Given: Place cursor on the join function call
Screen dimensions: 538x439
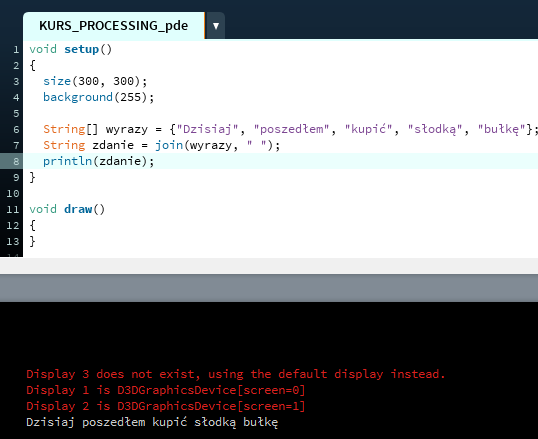Looking at the screenshot, I should [169, 145].
